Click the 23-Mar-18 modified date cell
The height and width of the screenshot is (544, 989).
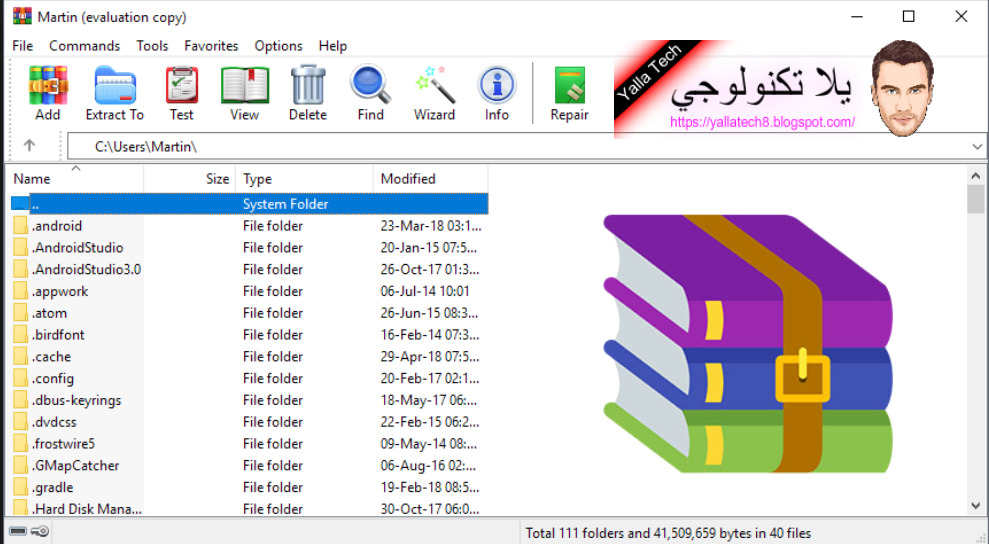431,226
